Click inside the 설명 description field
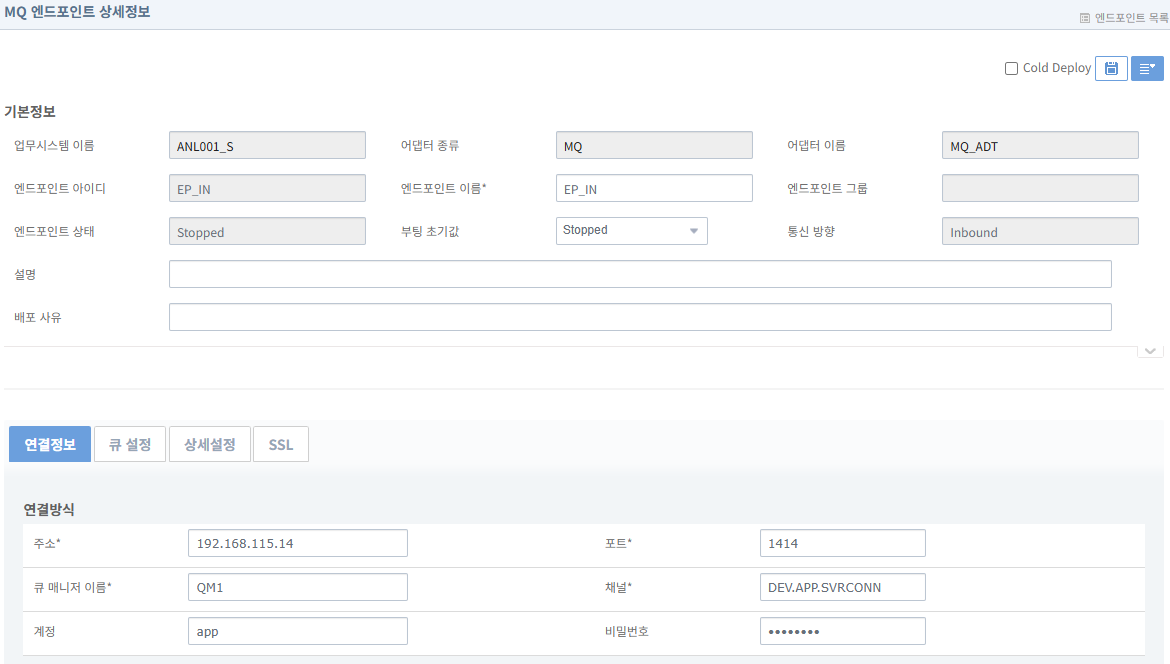The height and width of the screenshot is (664, 1170). pos(639,273)
